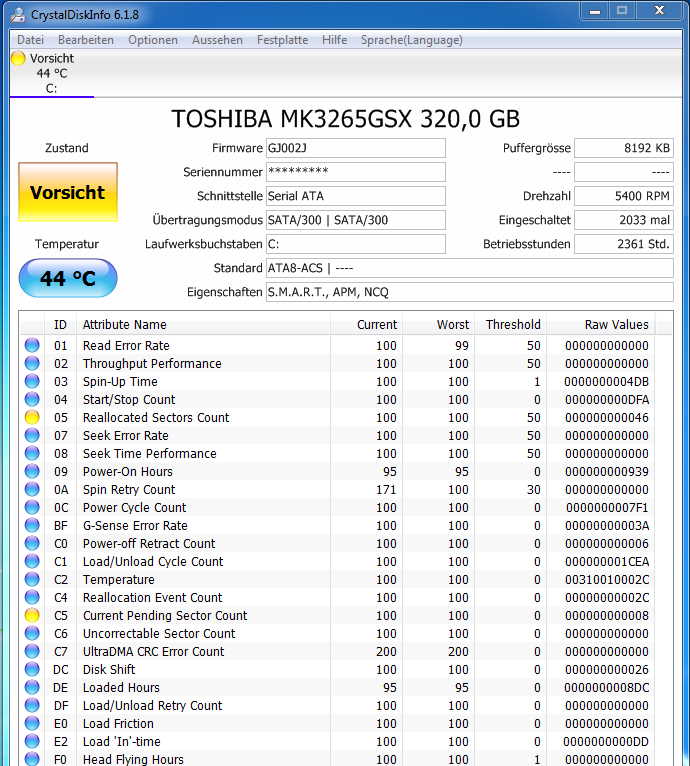This screenshot has height=766, width=690.
Task: Click the blue status icon for Throughput Performance
Action: pos(32,363)
